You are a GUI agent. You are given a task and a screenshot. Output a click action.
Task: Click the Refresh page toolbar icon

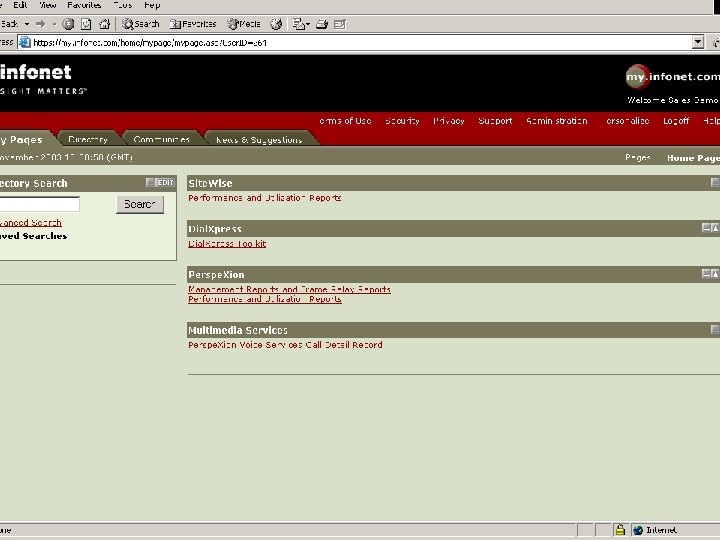point(86,24)
